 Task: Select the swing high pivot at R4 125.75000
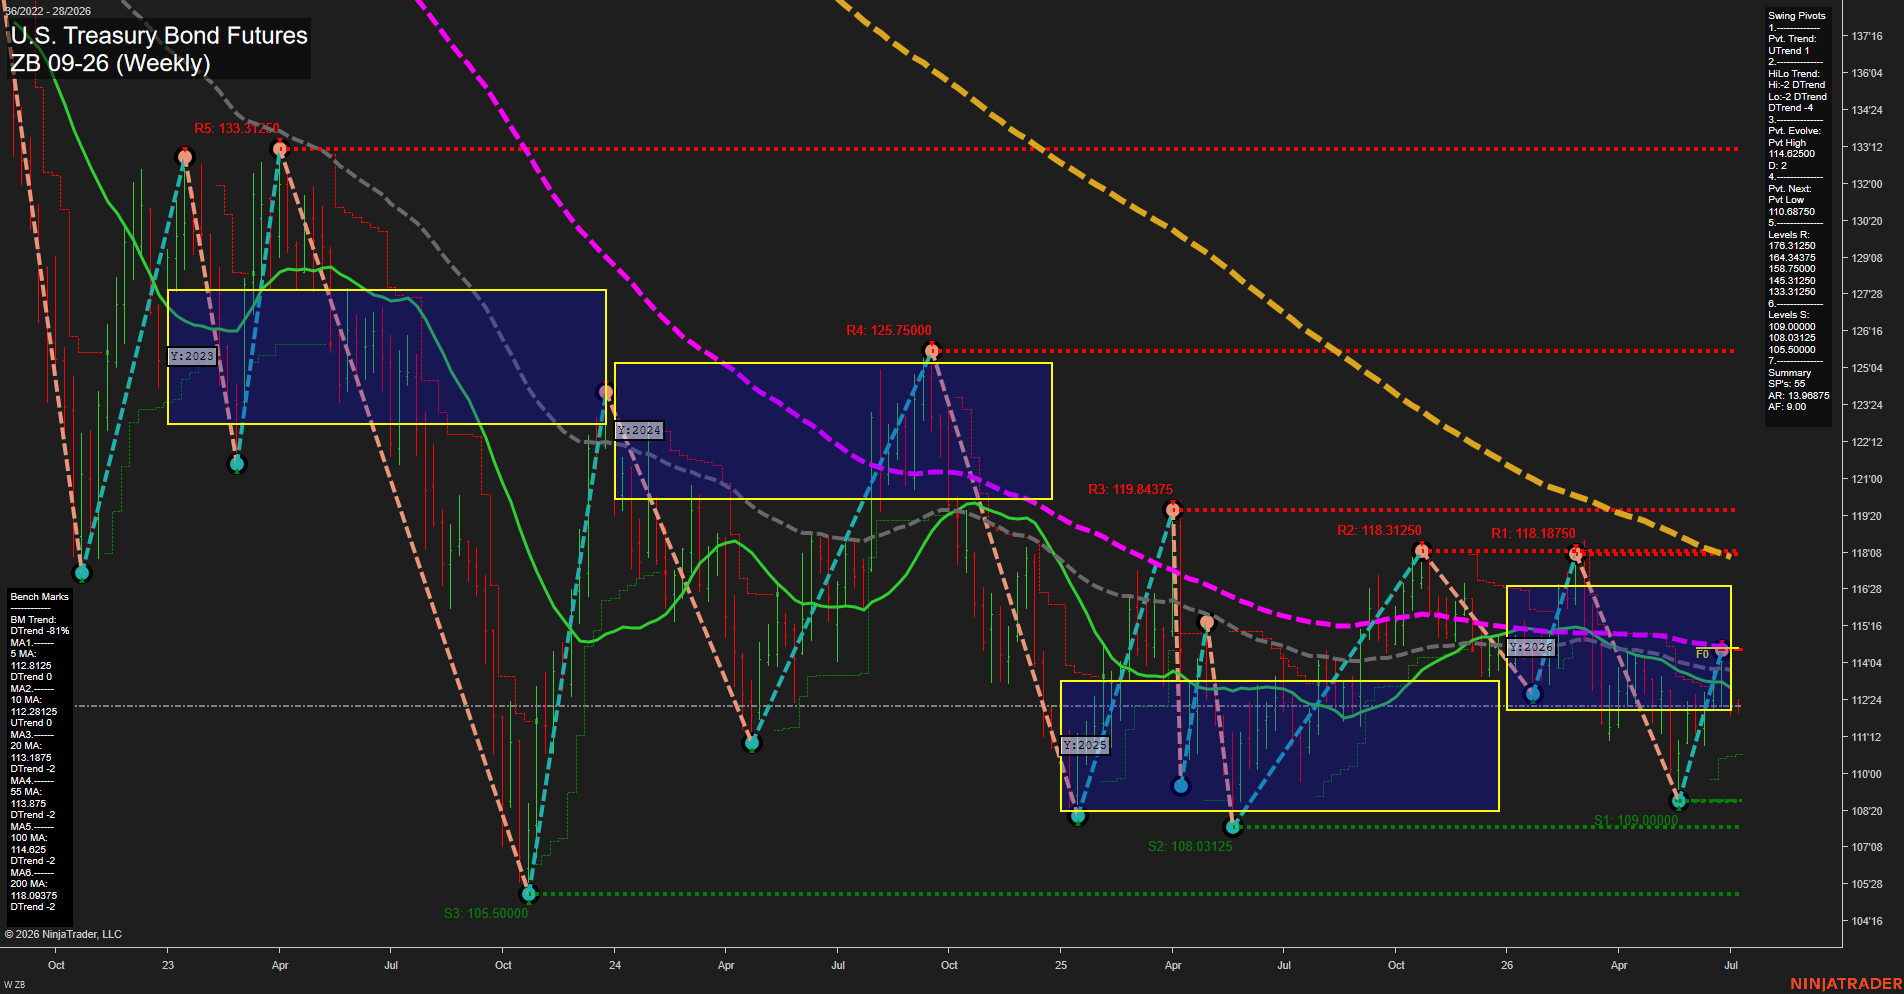tap(932, 351)
